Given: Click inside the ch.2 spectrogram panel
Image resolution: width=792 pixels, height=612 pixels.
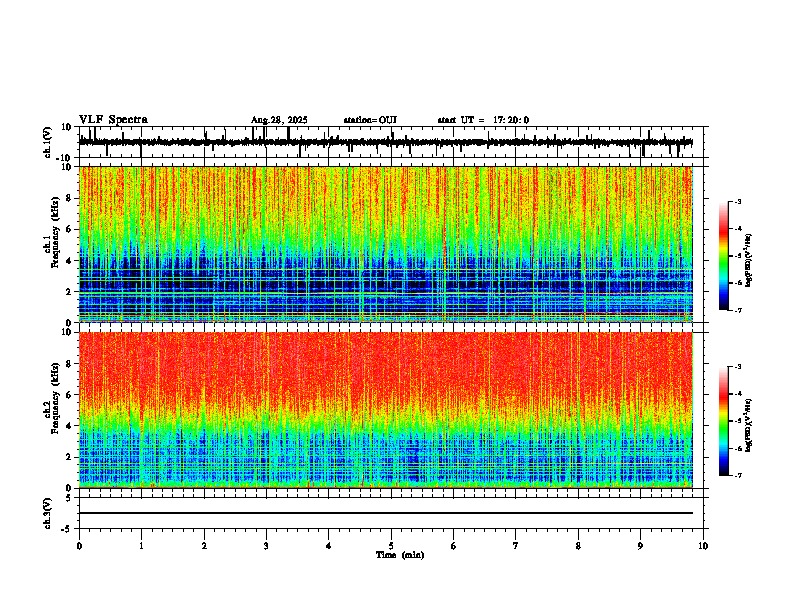Looking at the screenshot, I should 385,410.
